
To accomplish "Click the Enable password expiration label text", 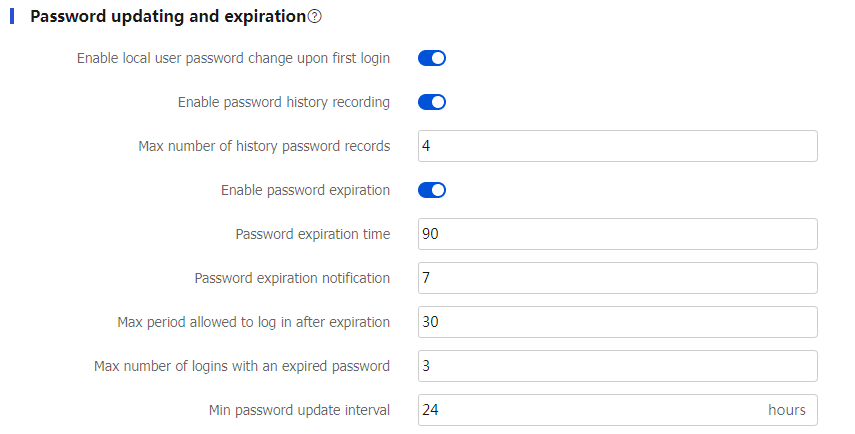I will coord(305,190).
